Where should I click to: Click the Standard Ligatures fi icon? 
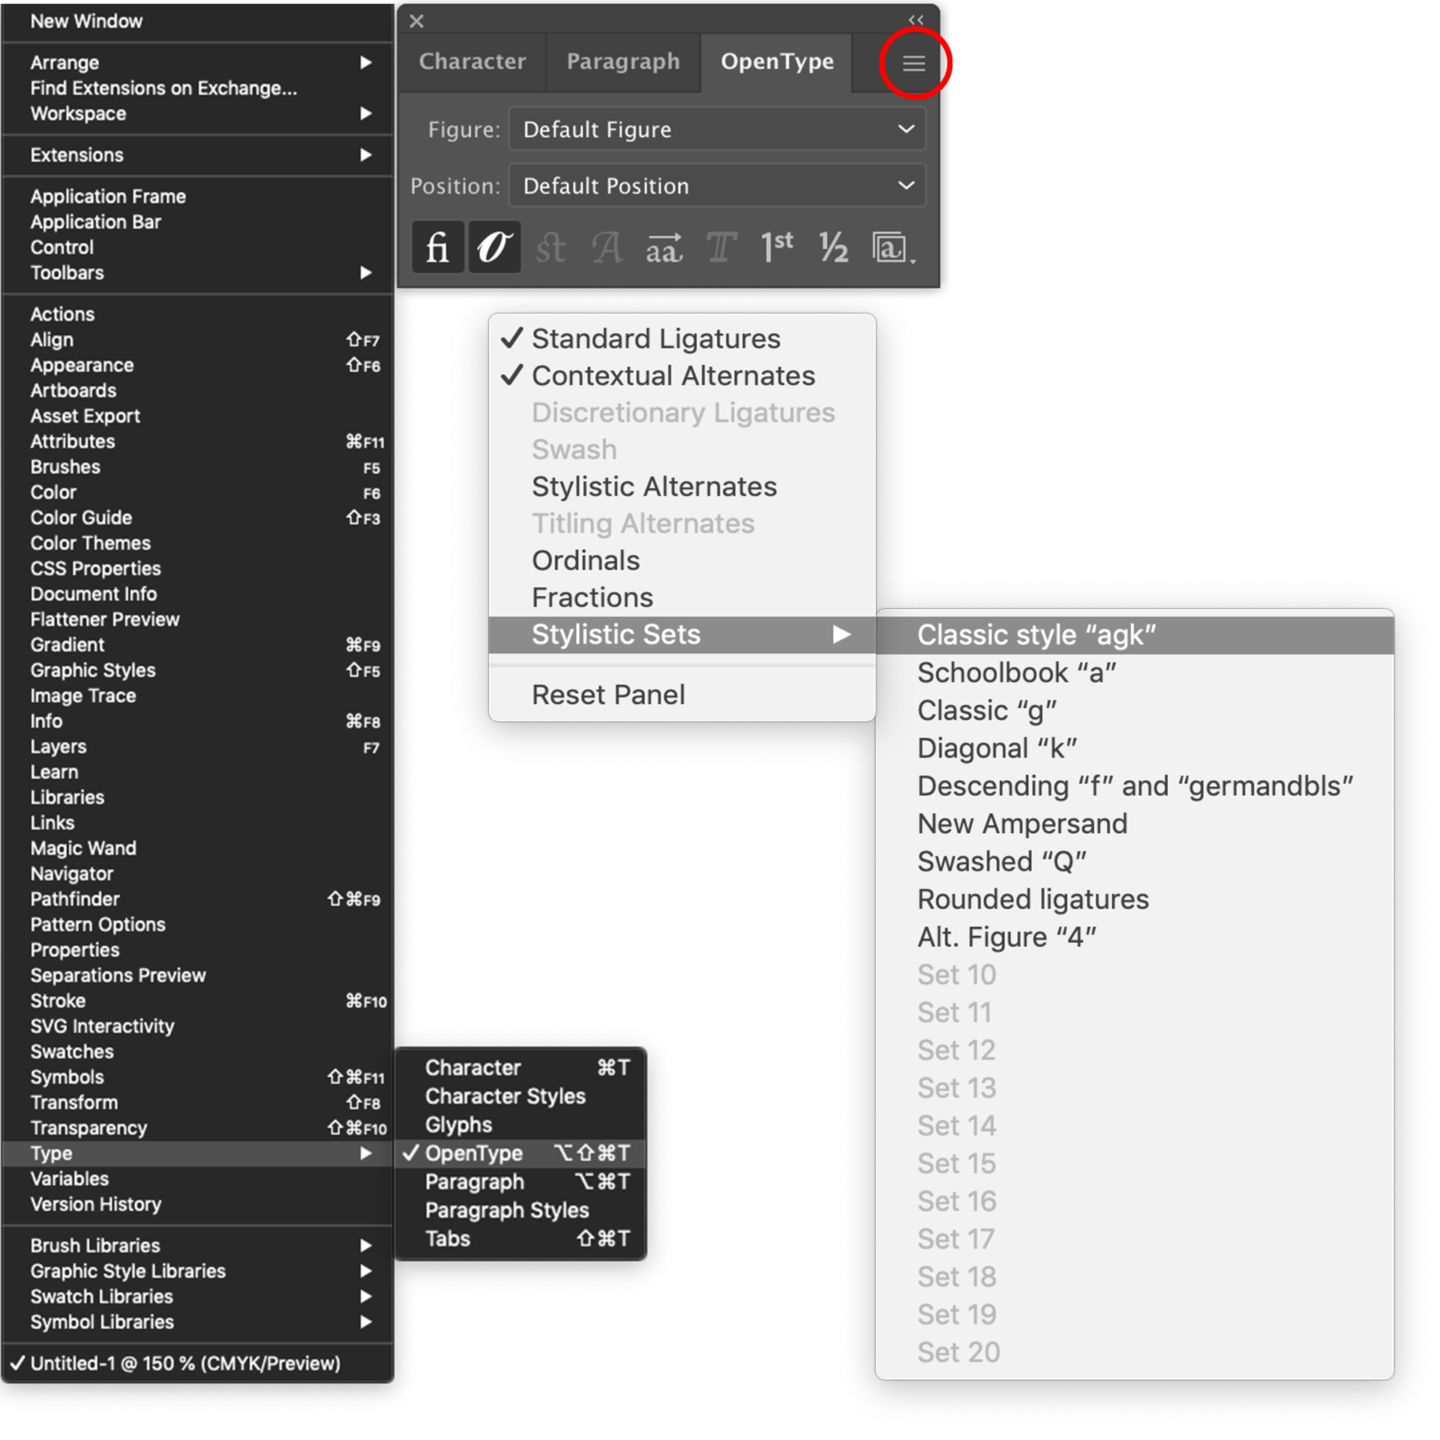[438, 247]
